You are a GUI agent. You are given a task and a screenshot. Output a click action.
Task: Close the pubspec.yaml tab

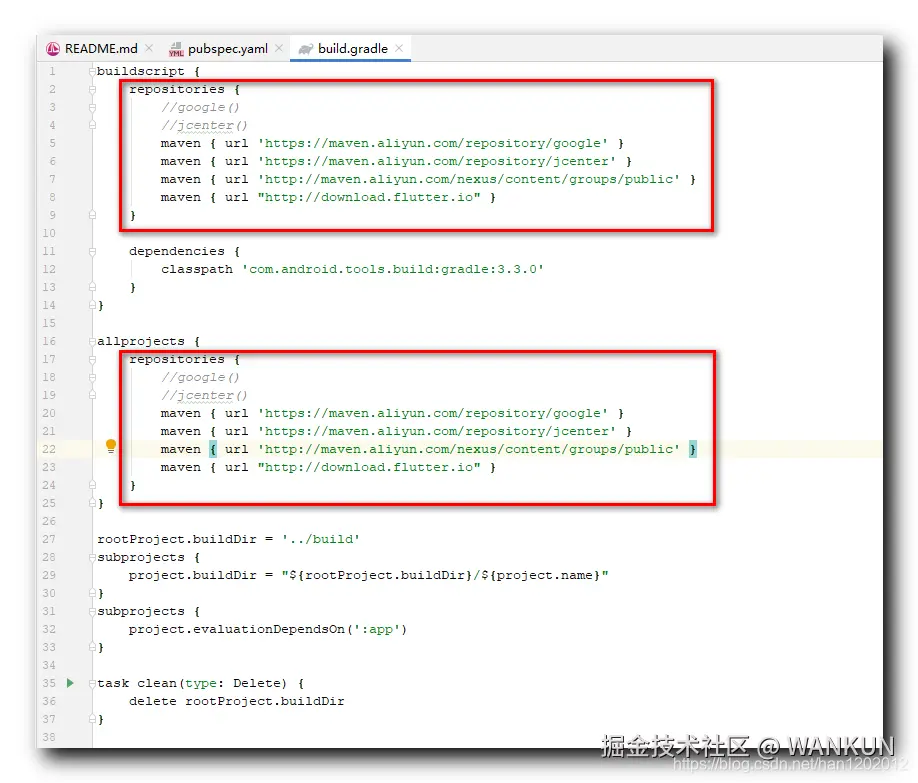click(x=279, y=48)
